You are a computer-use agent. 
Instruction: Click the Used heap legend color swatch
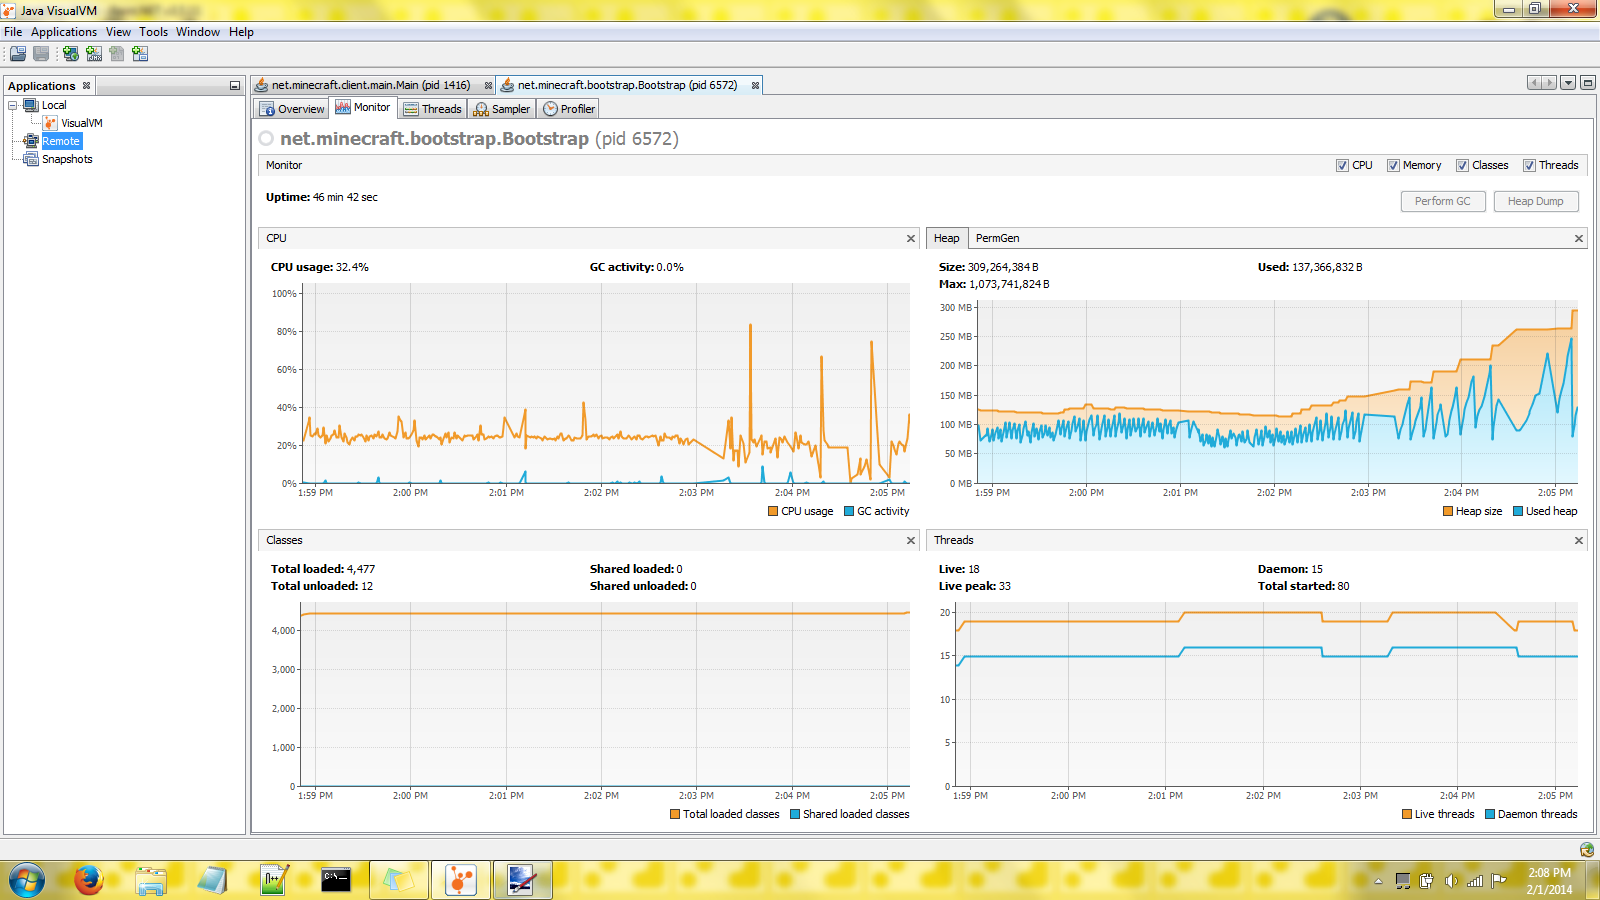tap(1517, 511)
